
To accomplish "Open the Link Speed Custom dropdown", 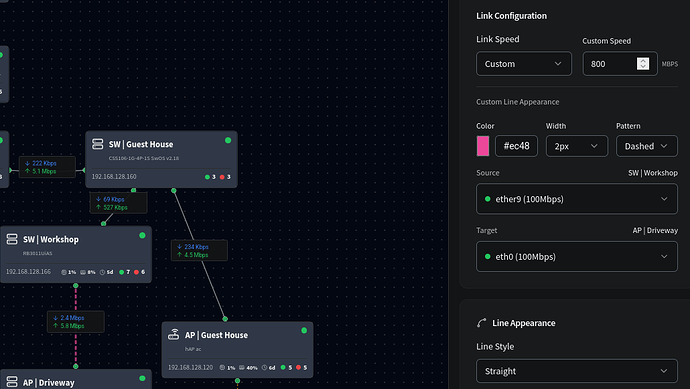I will [524, 64].
